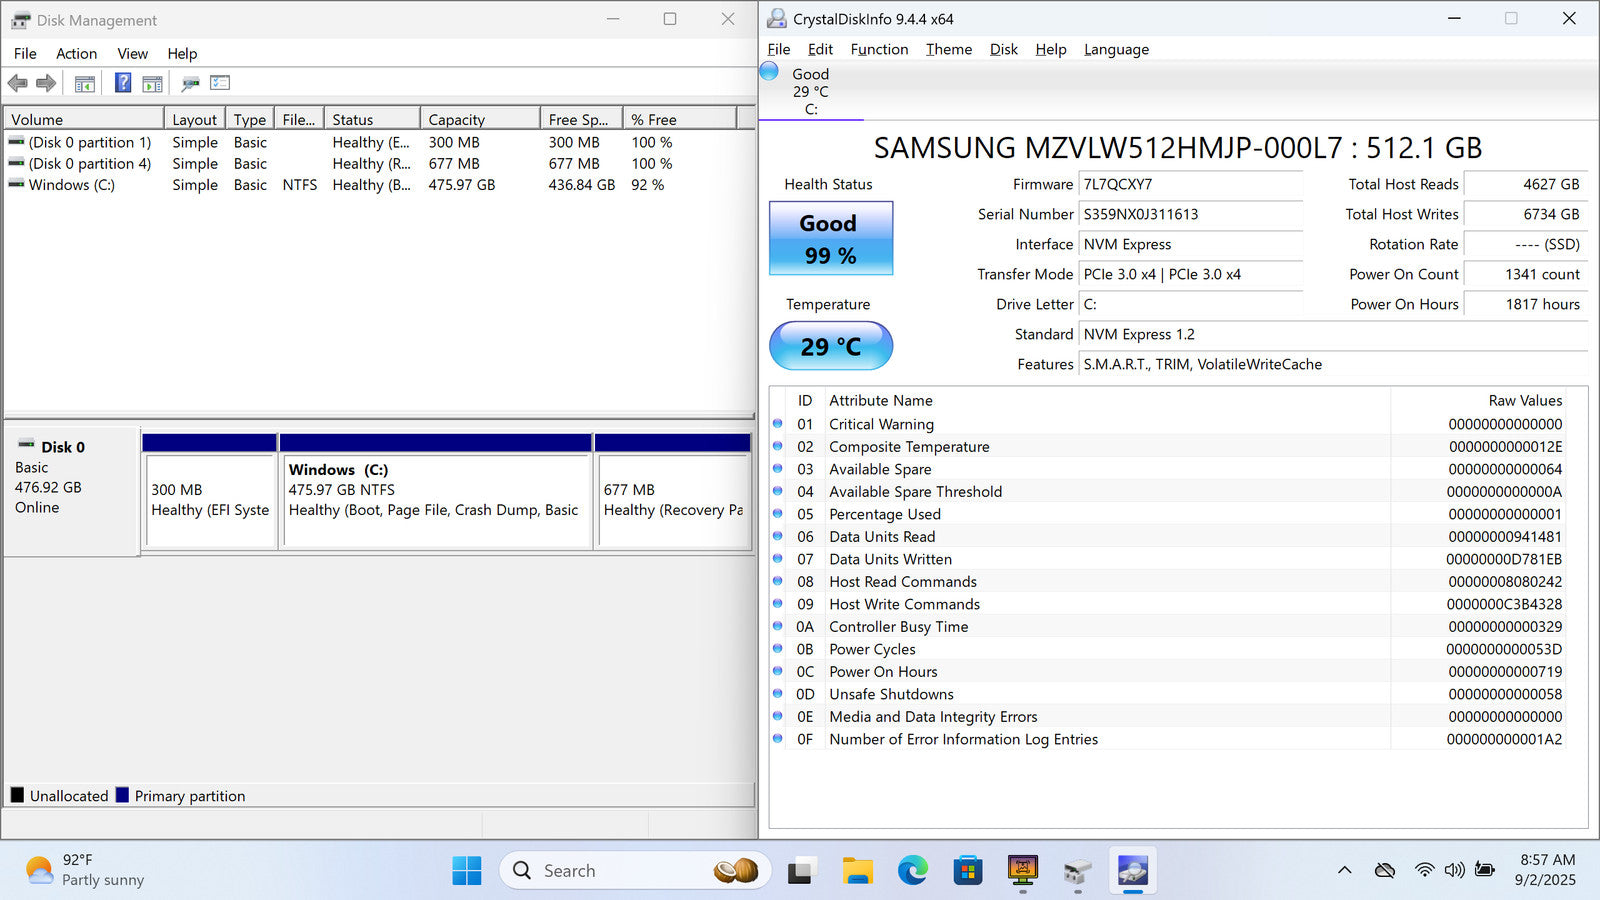Click drive icon next to Windows (C:) volume
1600x900 pixels.
click(16, 184)
